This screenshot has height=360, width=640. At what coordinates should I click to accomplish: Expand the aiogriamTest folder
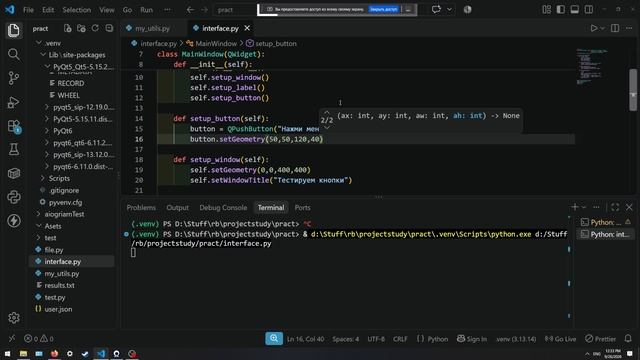coord(39,214)
